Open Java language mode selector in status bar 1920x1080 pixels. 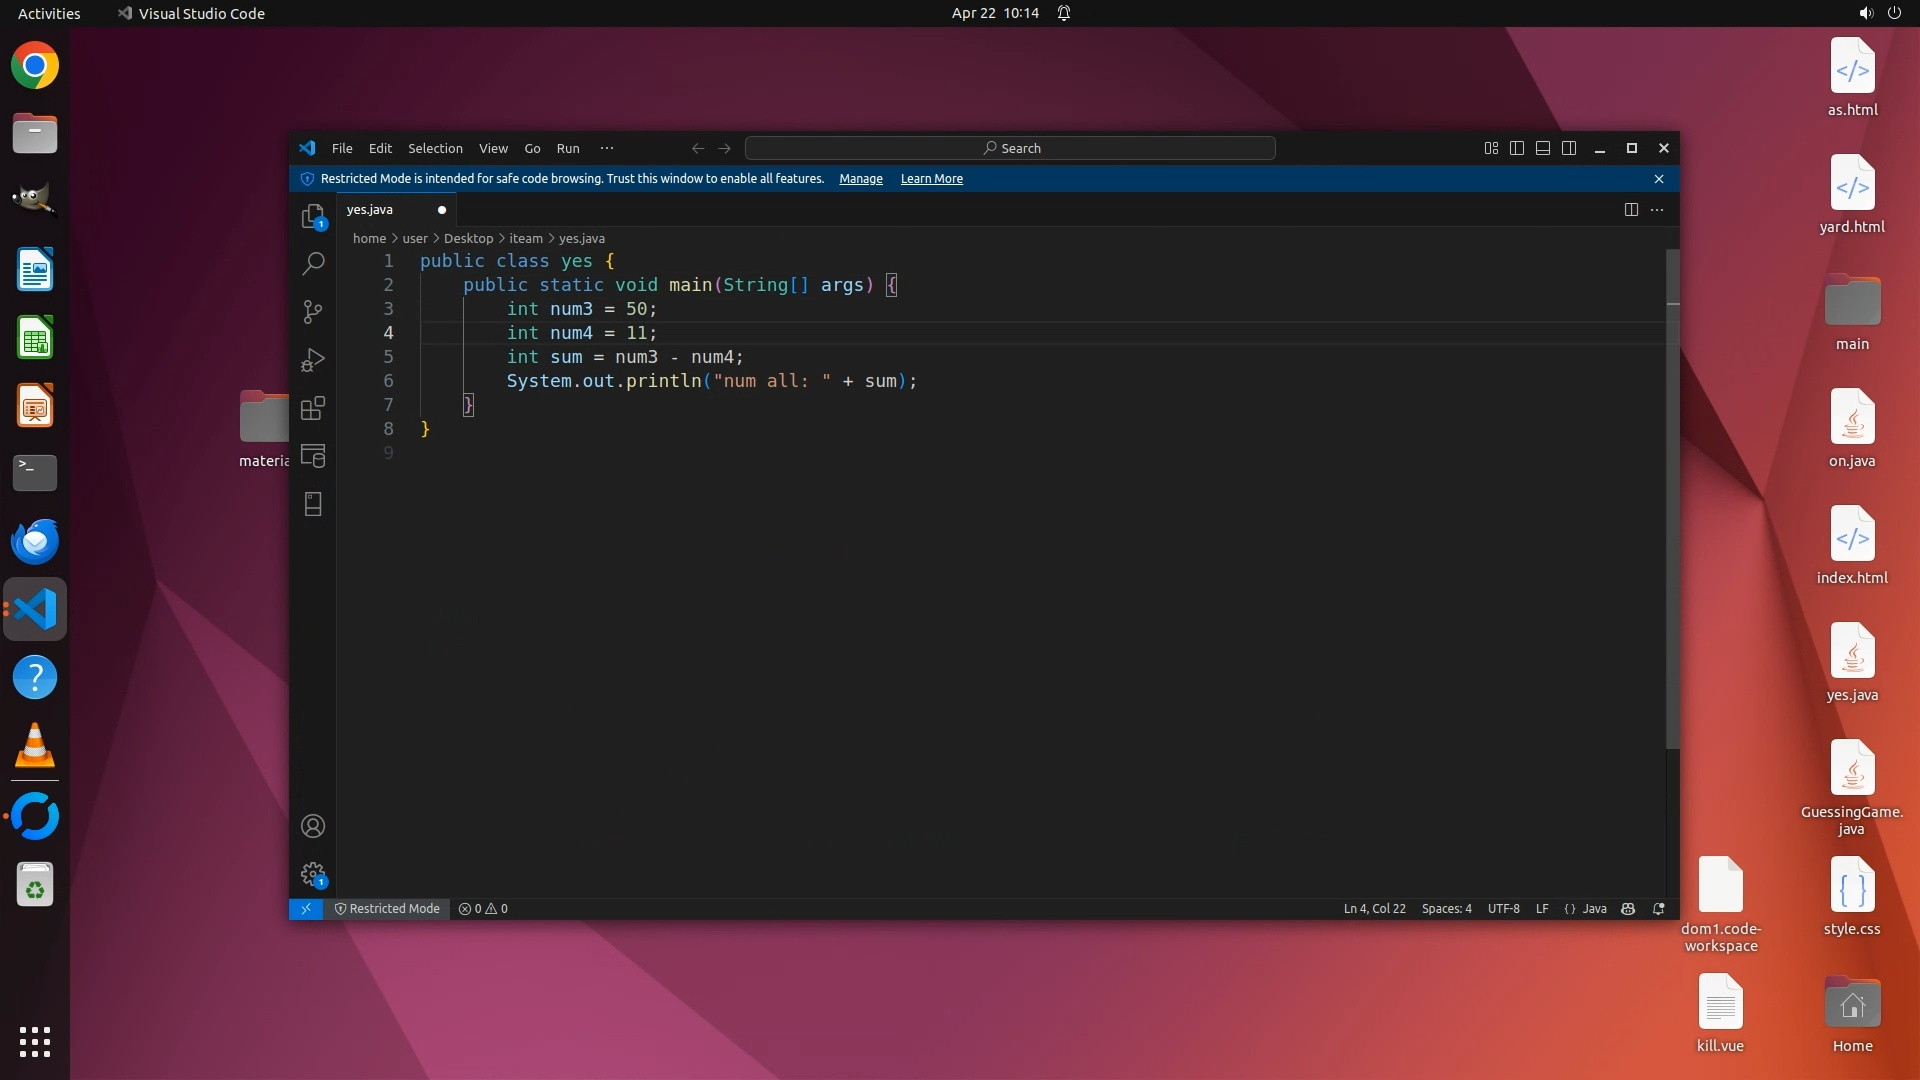point(1594,909)
